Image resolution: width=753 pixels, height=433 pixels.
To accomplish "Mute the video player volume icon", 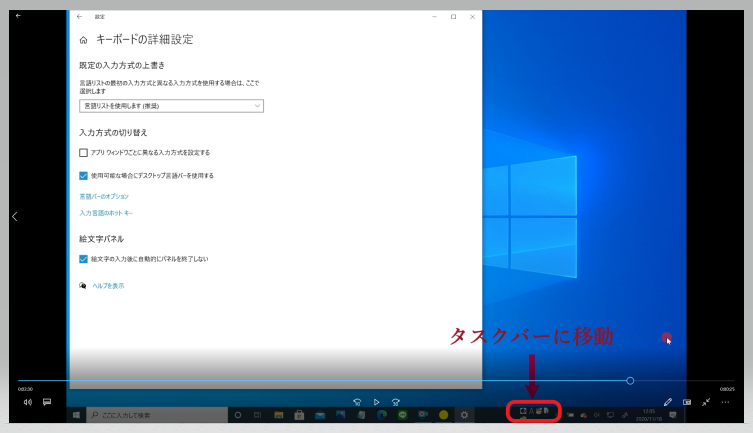I will 28,402.
